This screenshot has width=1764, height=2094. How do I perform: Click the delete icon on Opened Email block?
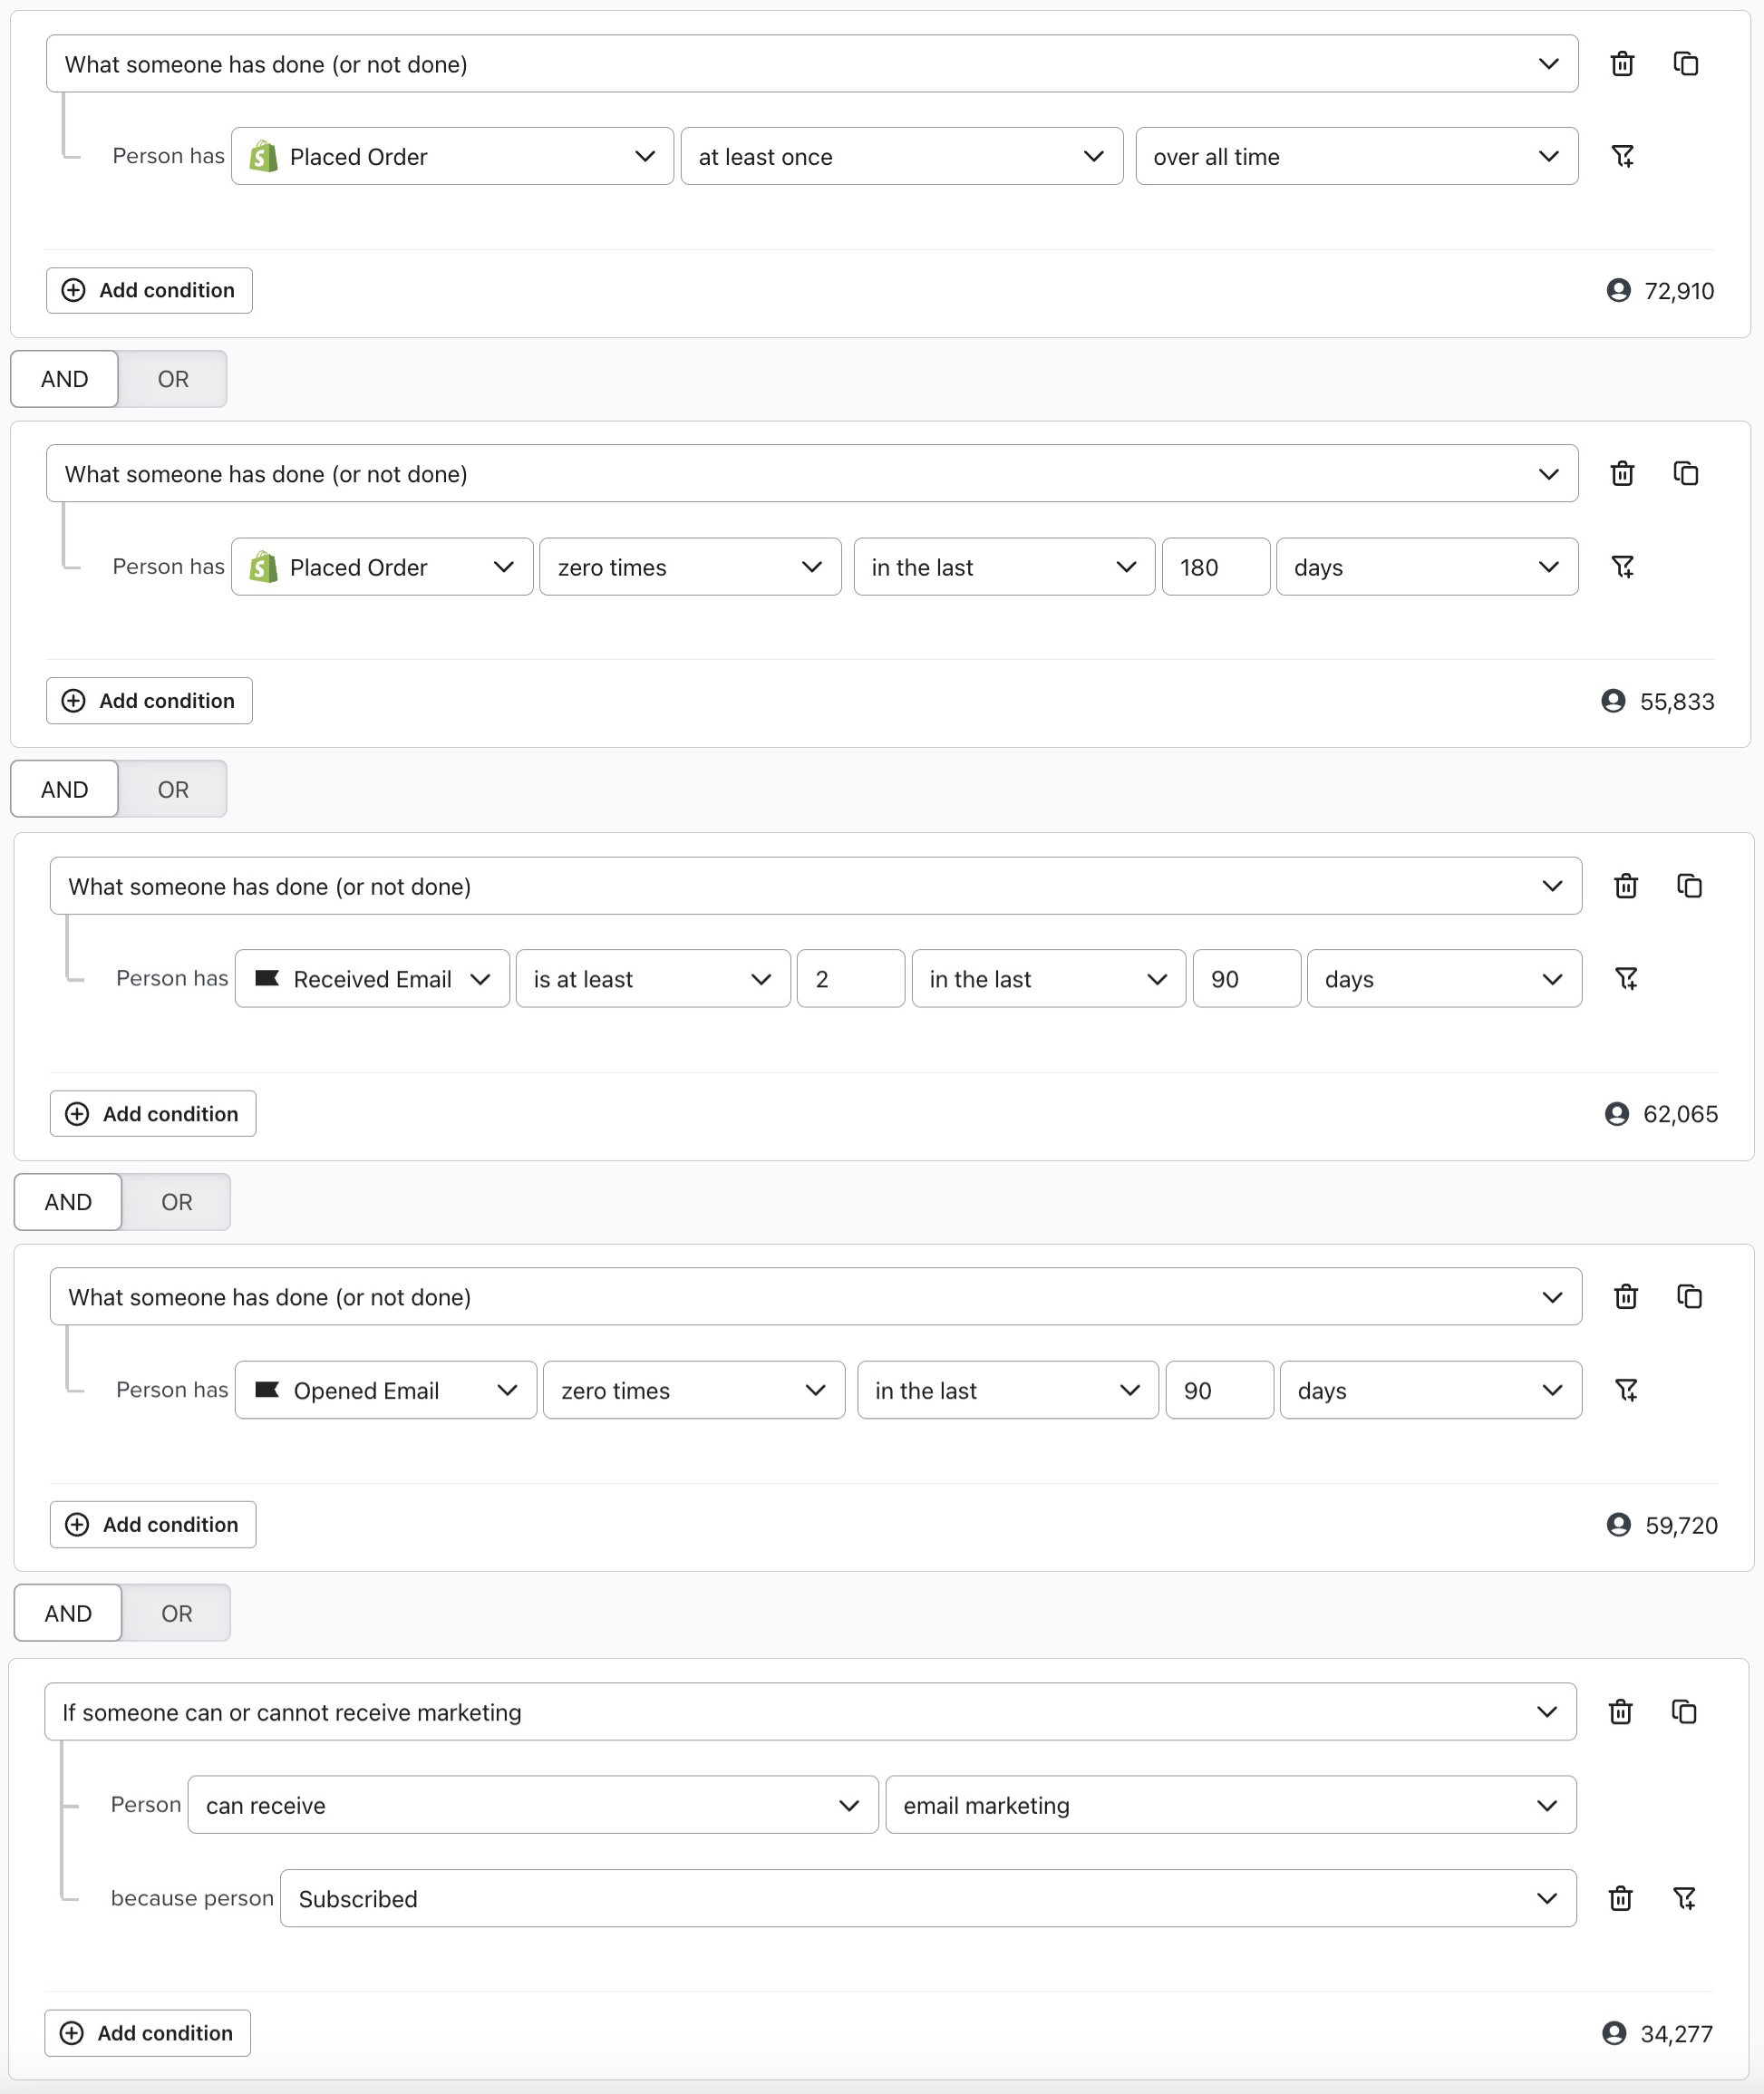(x=1625, y=1296)
